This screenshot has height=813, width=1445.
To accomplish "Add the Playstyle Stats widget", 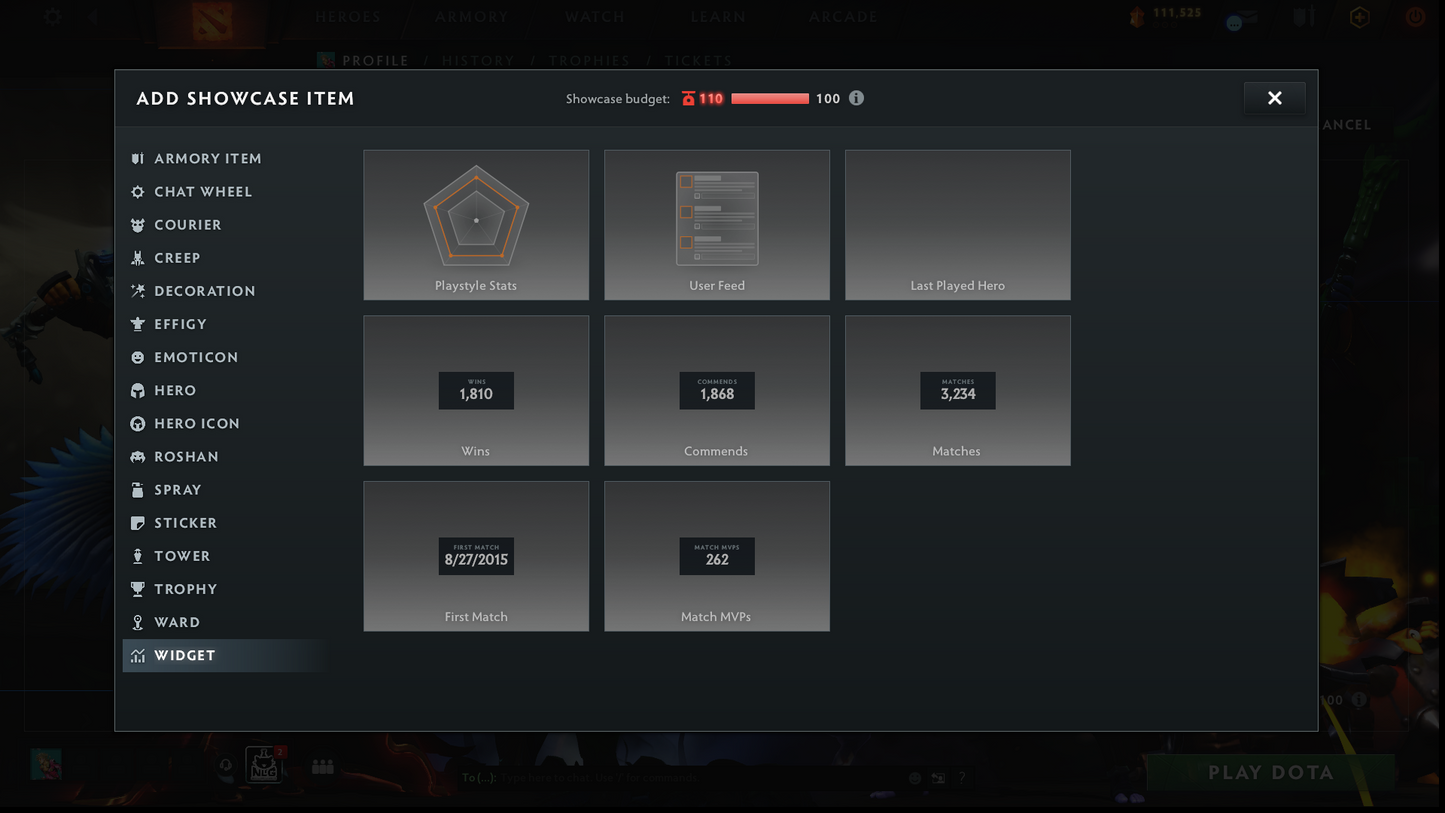I will point(476,225).
